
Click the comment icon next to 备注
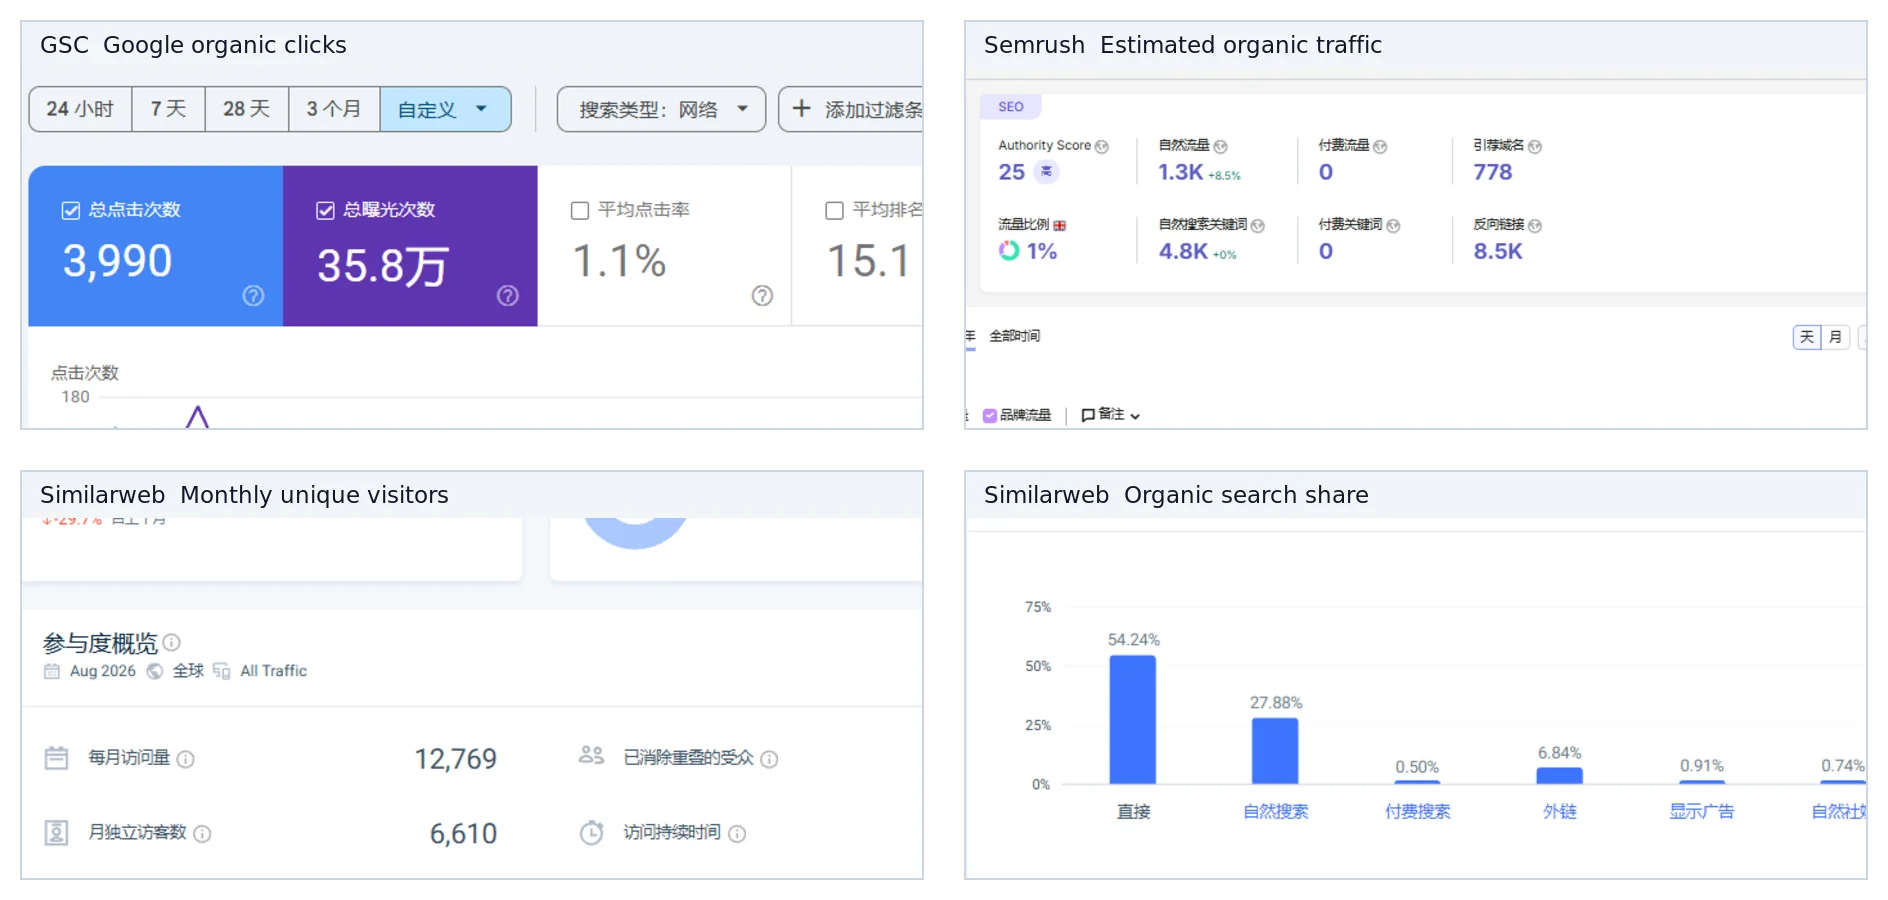[x=1088, y=415]
